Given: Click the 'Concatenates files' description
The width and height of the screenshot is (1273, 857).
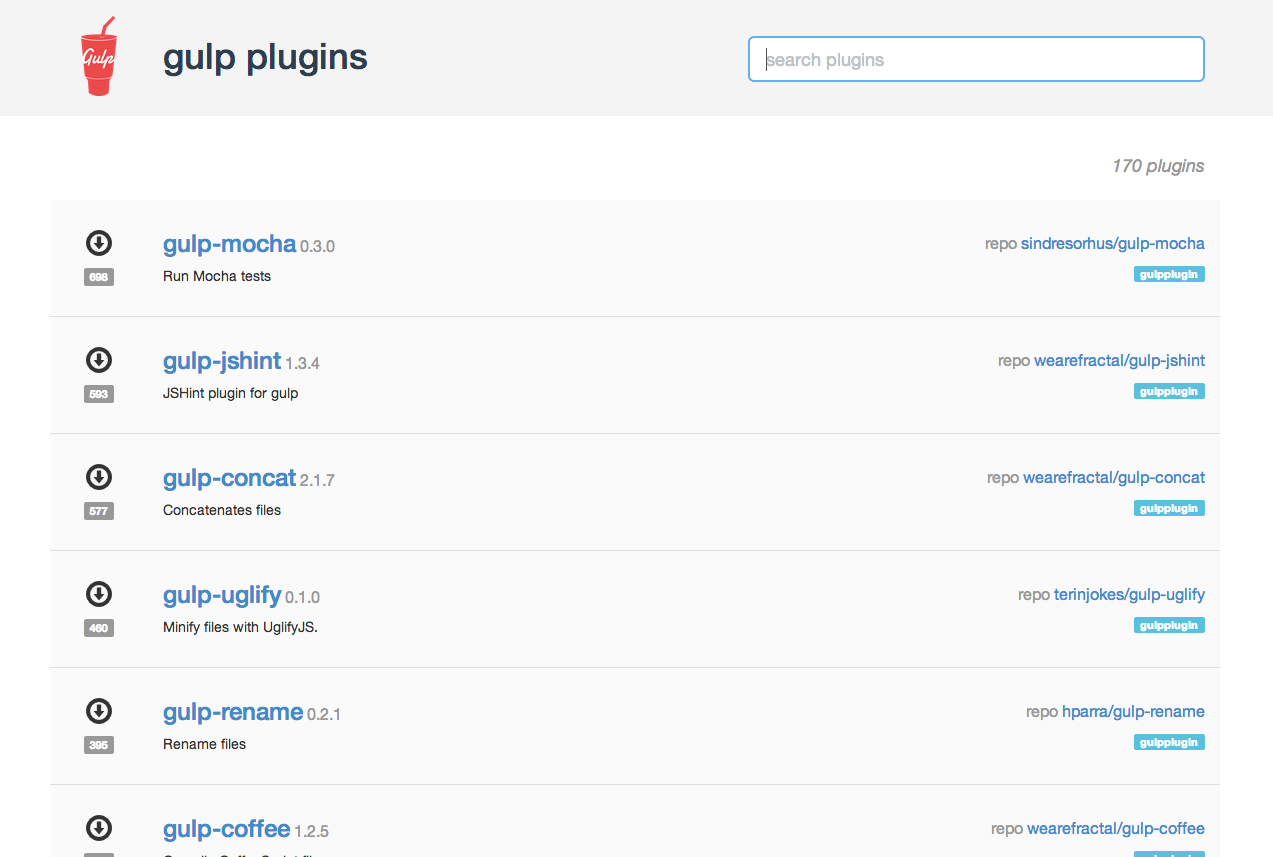Looking at the screenshot, I should coord(222,510).
